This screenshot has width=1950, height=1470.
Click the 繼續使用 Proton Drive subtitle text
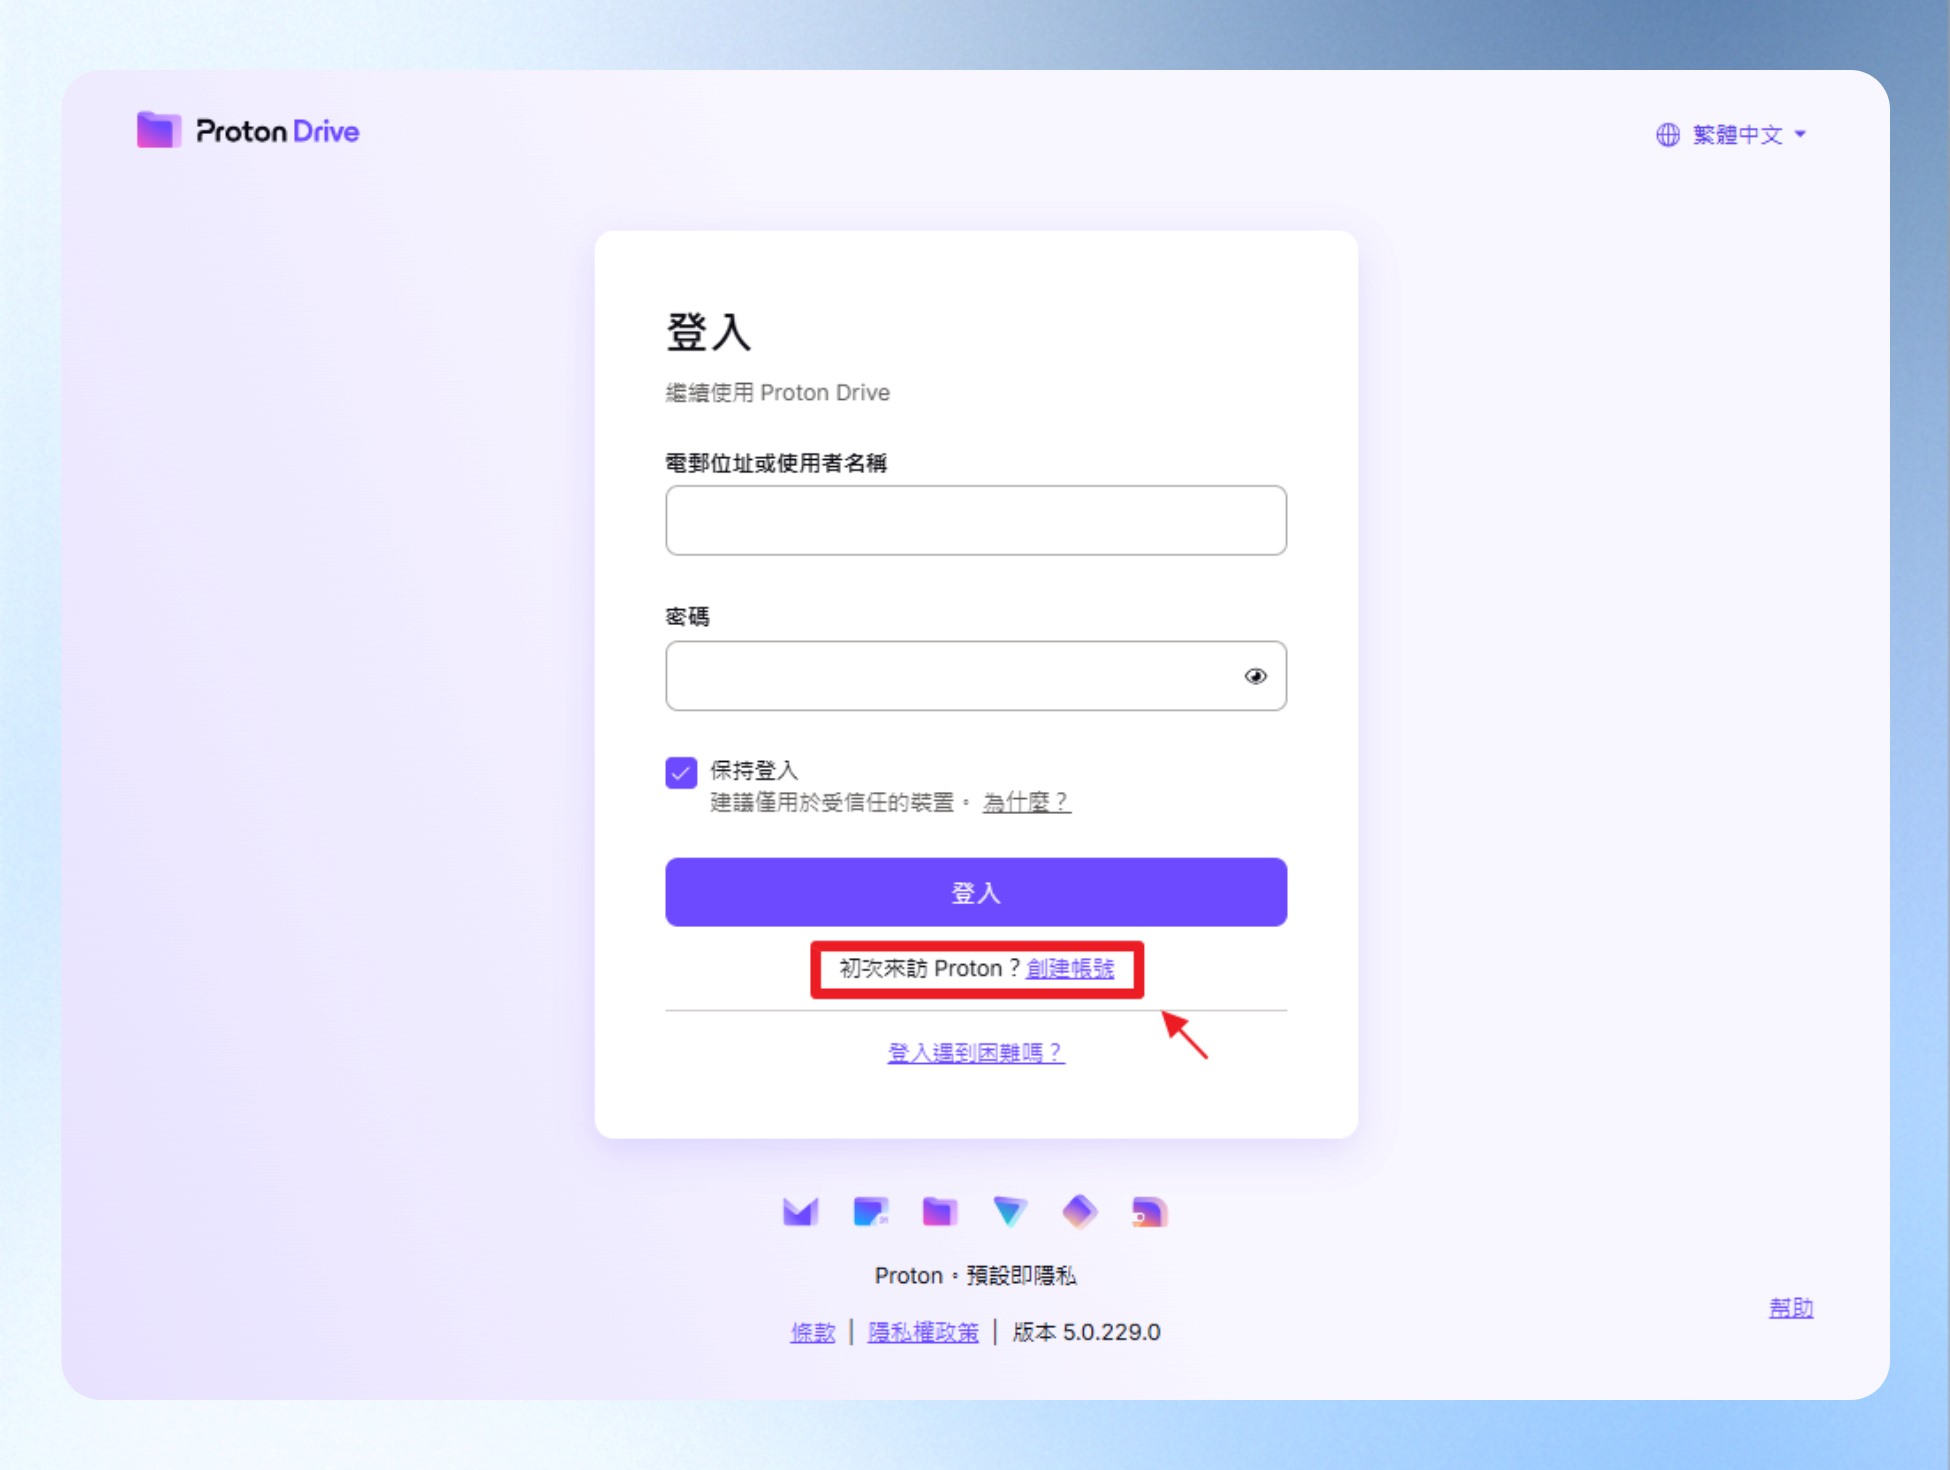(778, 392)
